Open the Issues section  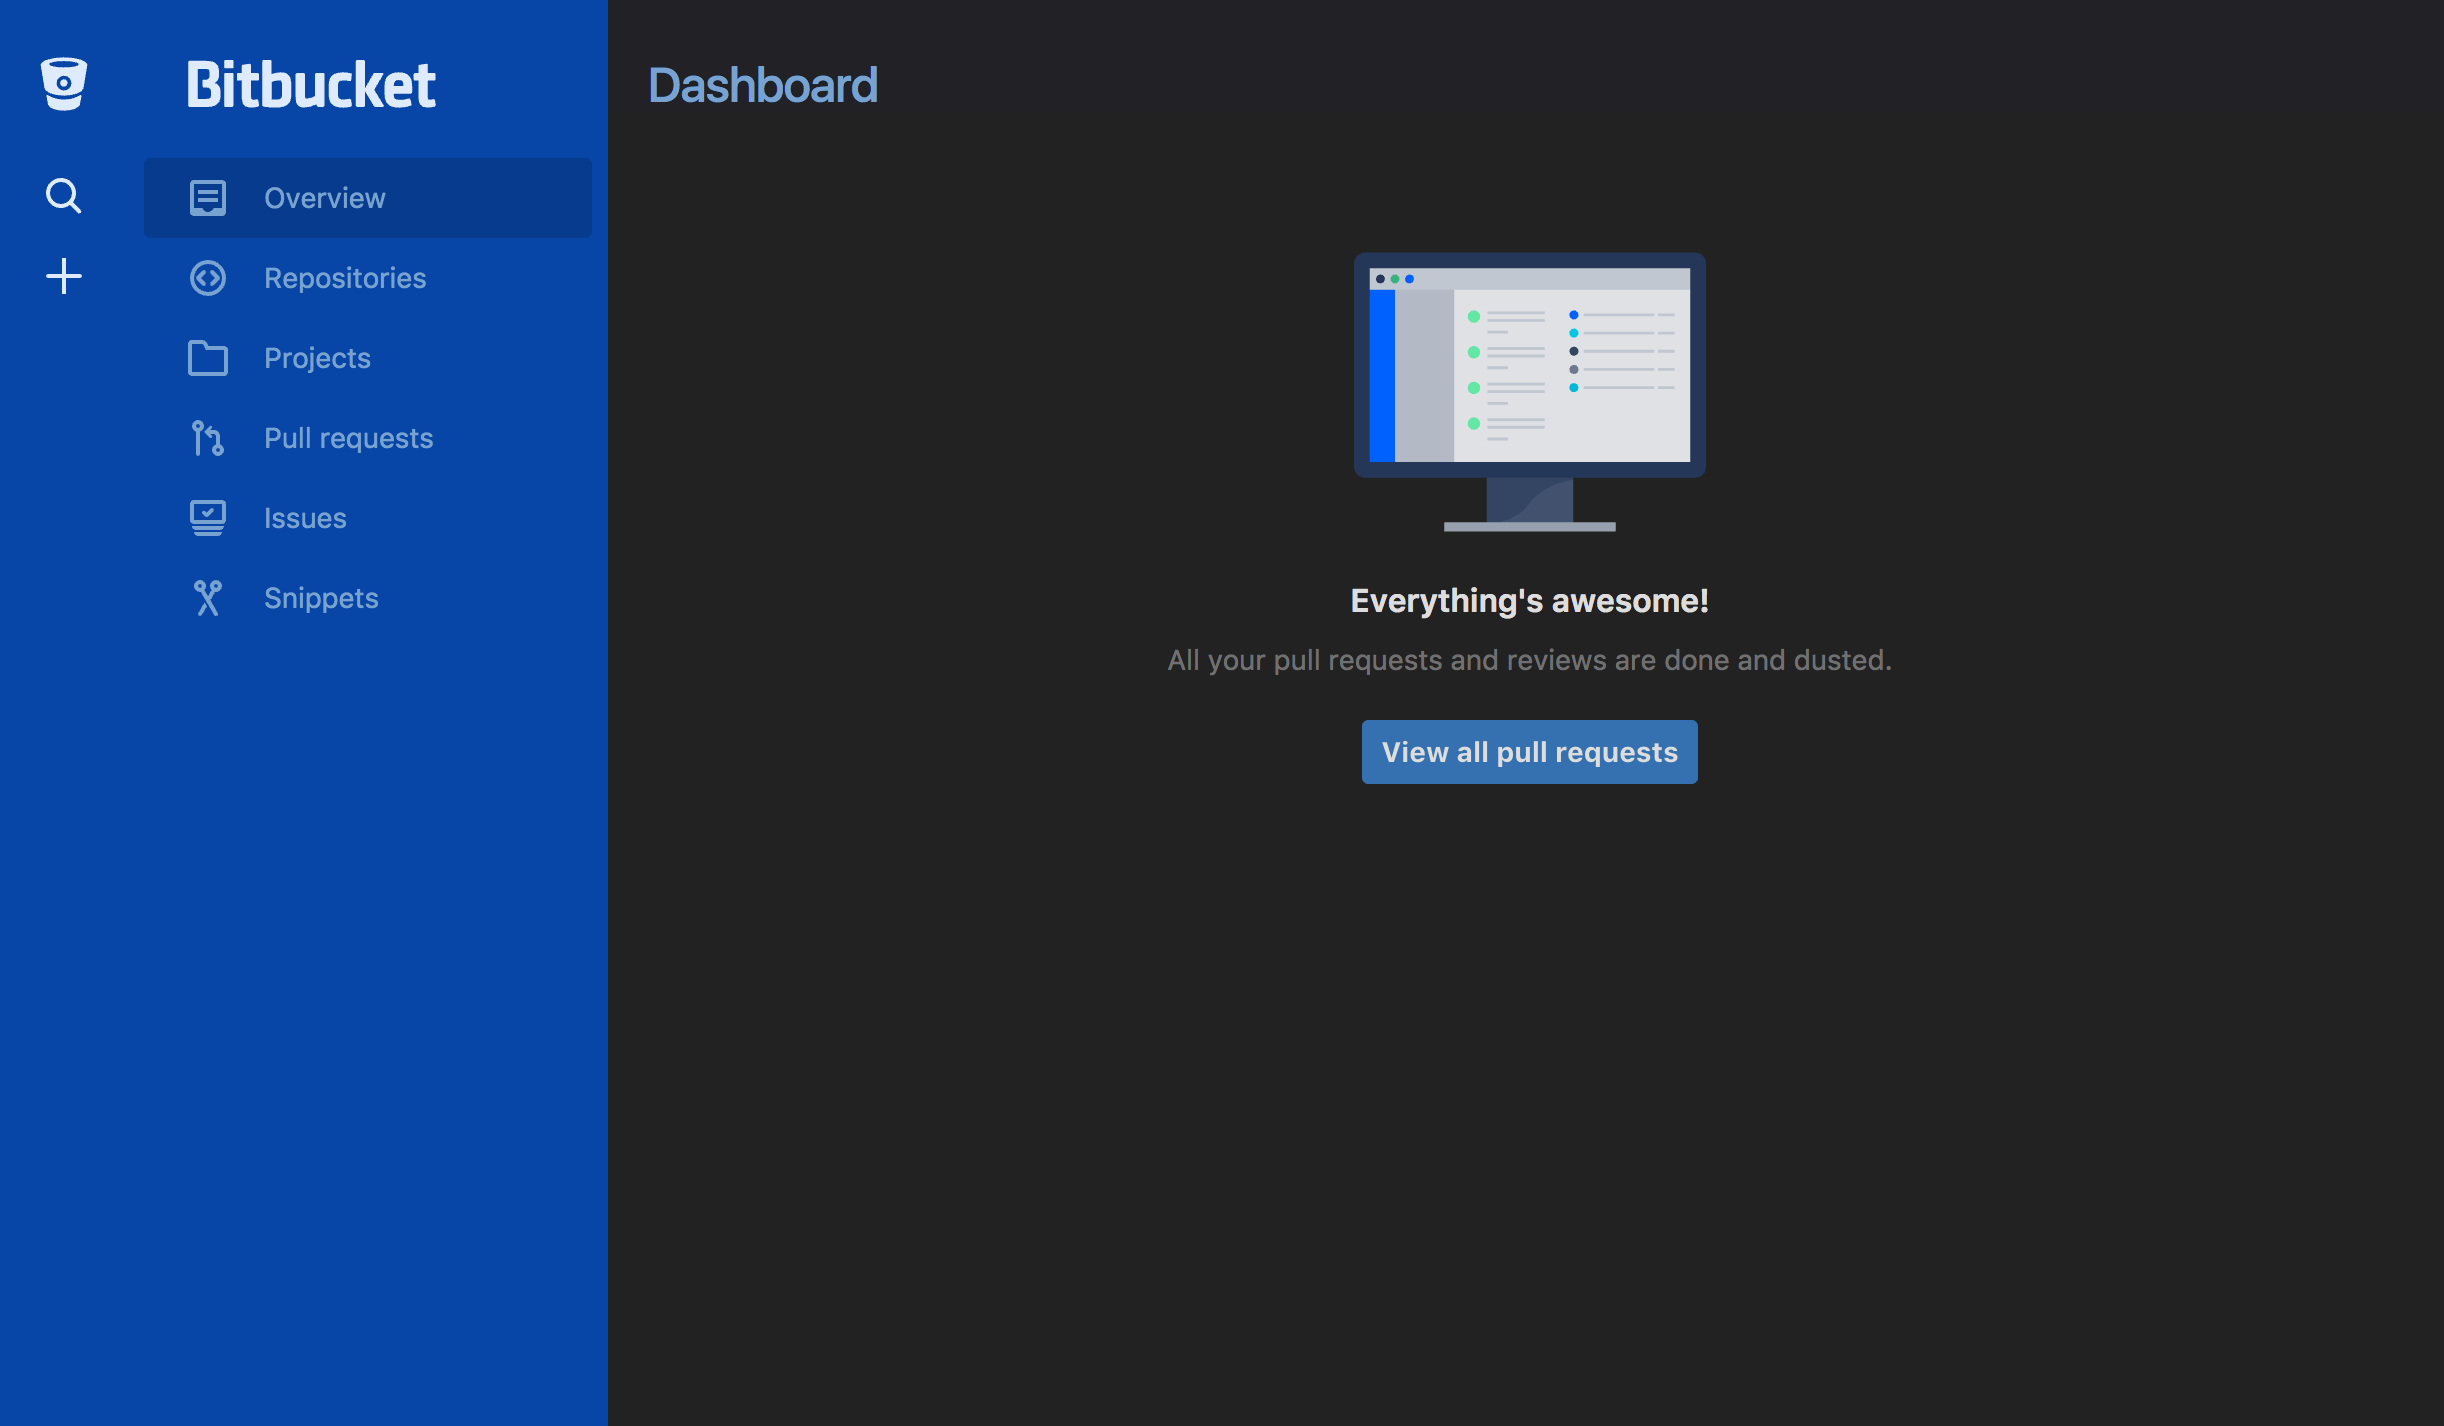(304, 518)
